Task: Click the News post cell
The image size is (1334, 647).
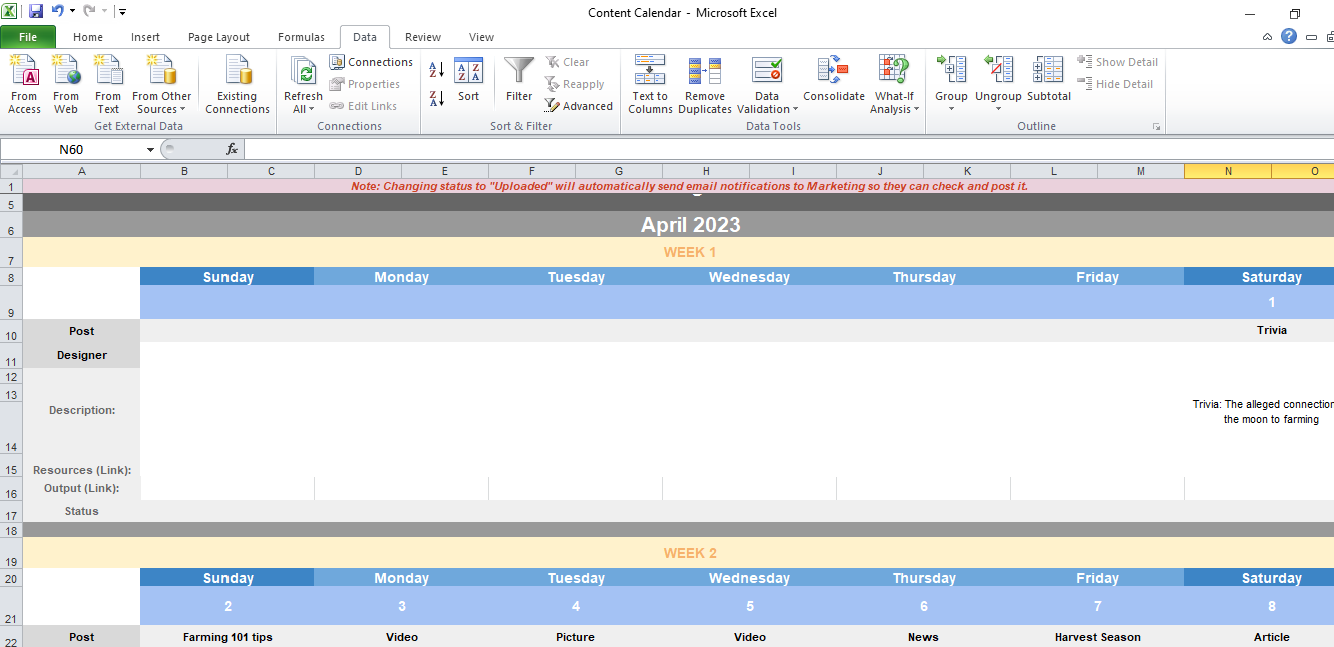Action: coord(923,637)
